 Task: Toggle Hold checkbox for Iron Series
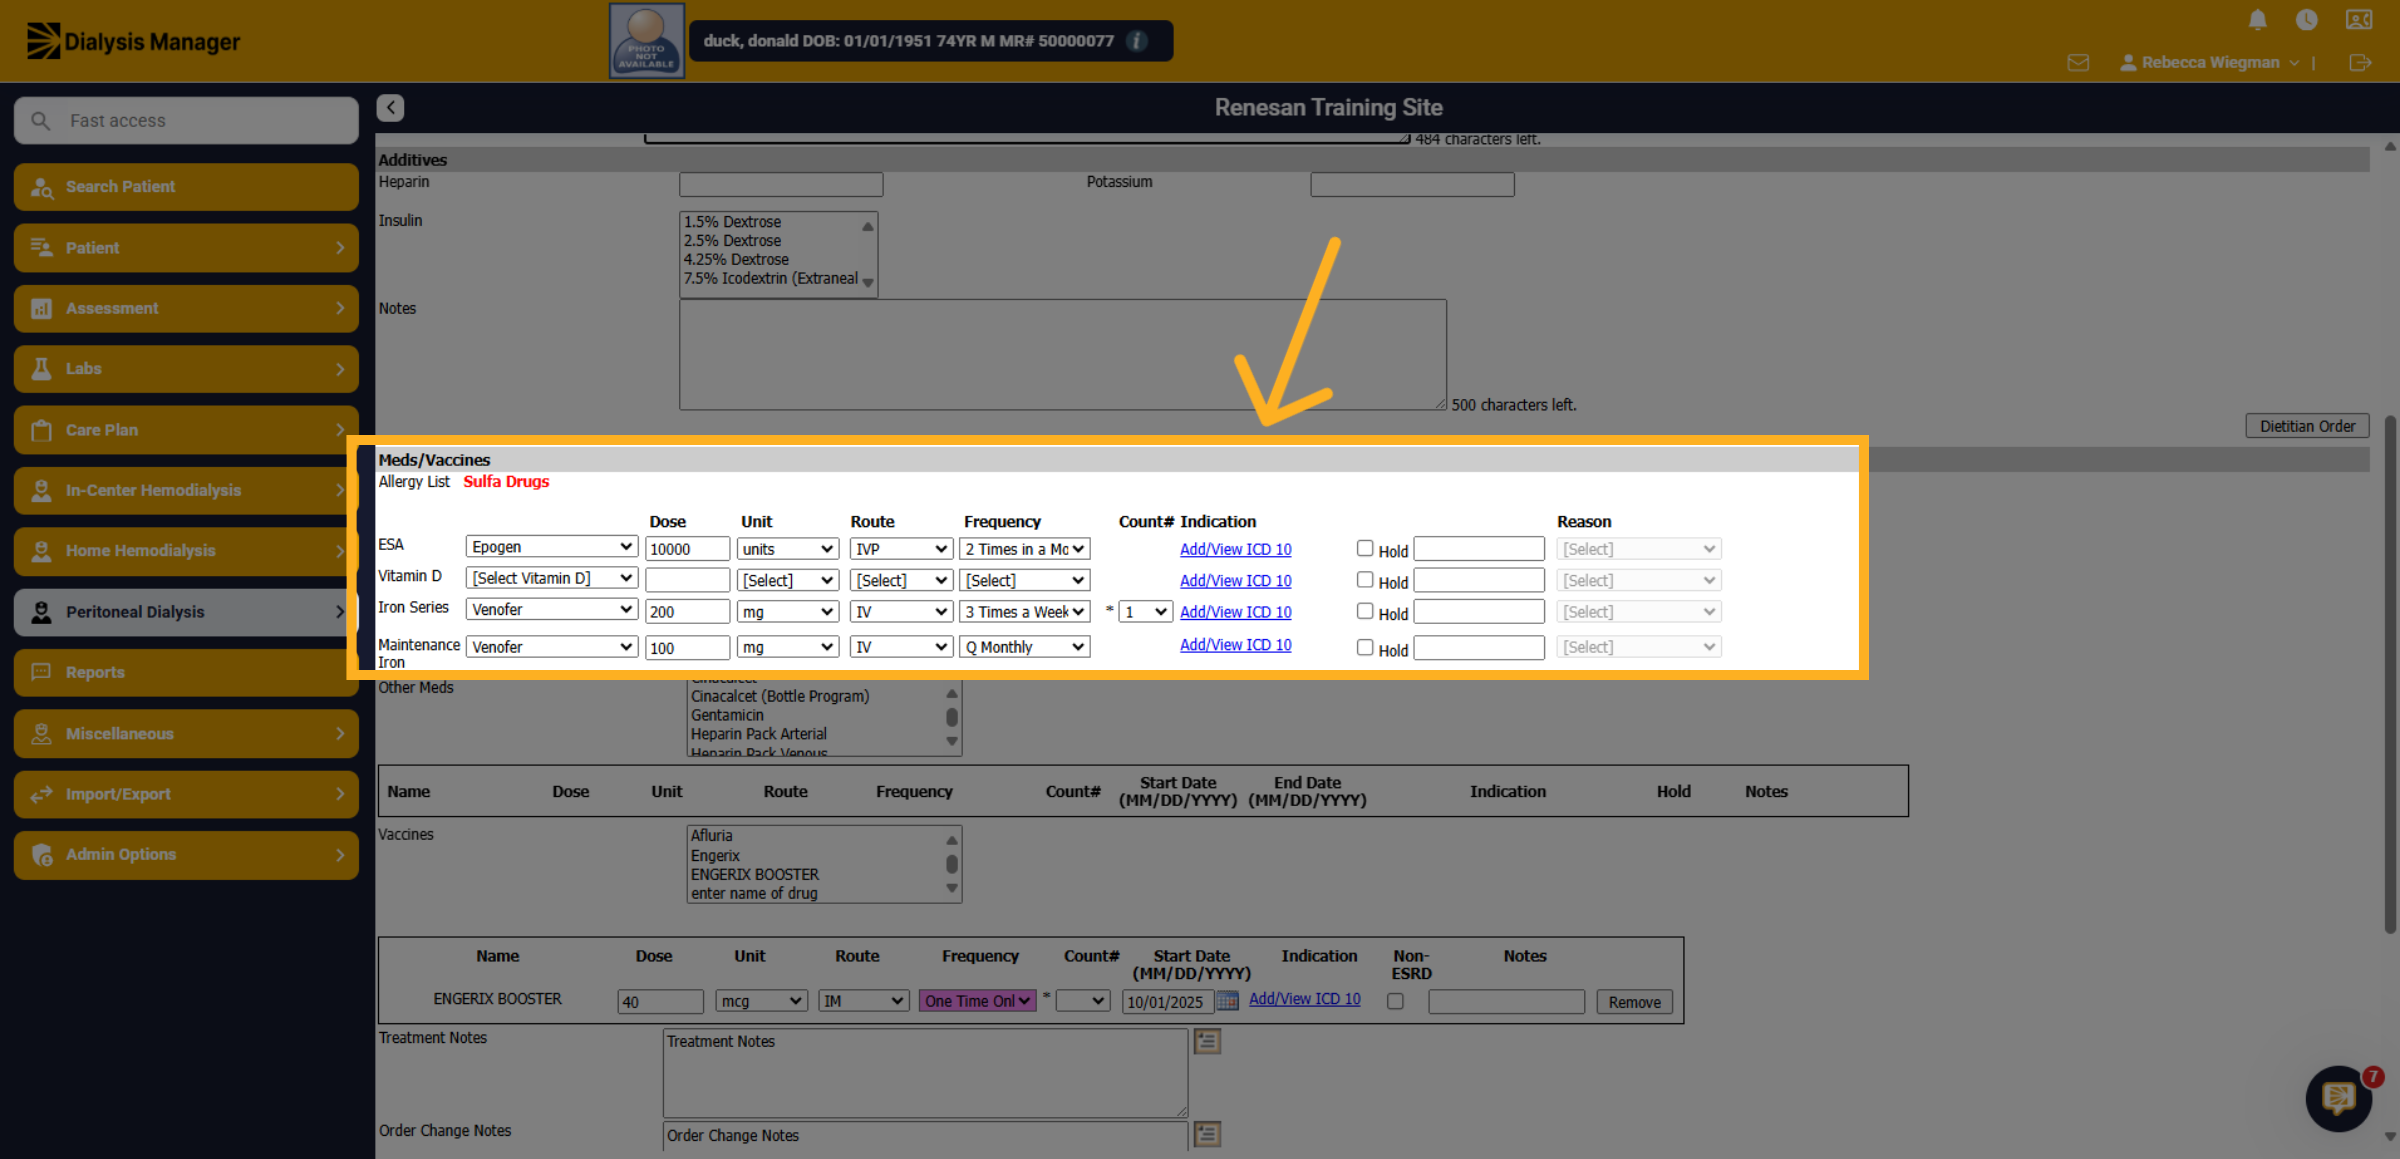tap(1364, 610)
